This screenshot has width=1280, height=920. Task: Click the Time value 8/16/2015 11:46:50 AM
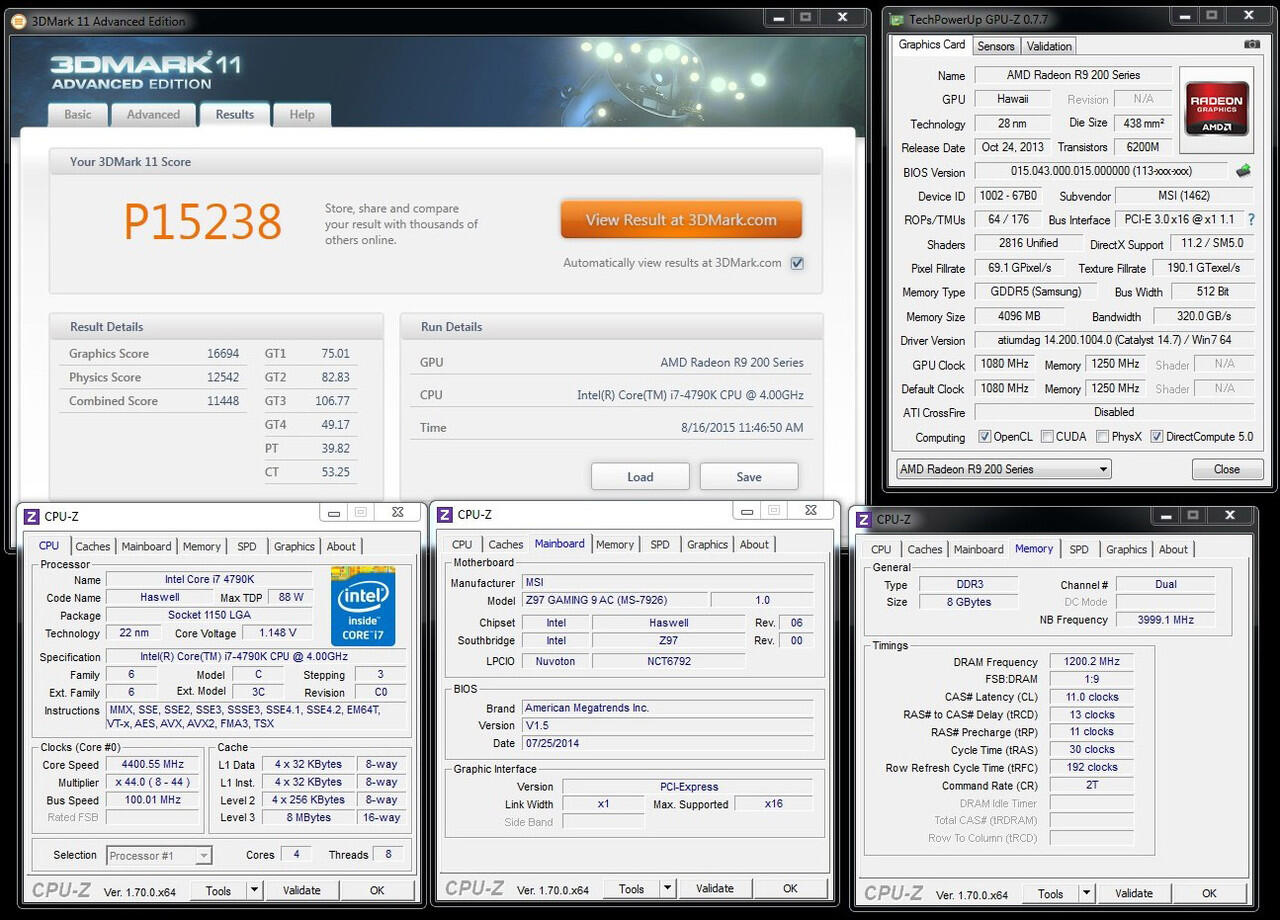[742, 427]
